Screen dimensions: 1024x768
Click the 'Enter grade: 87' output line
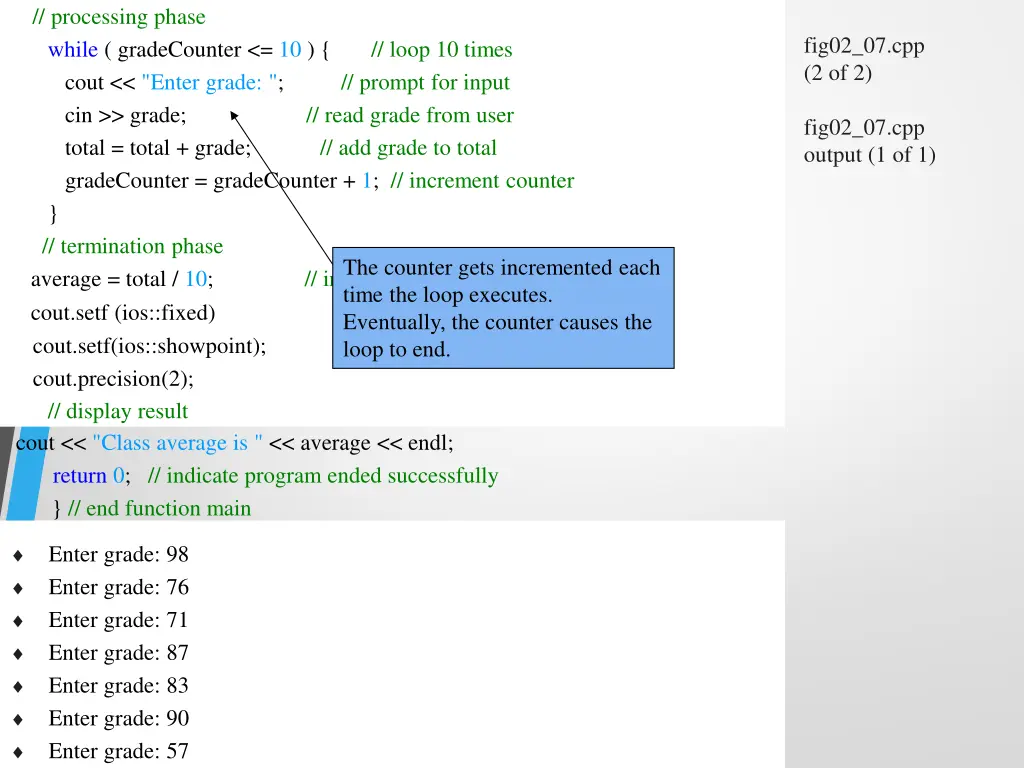(x=118, y=653)
